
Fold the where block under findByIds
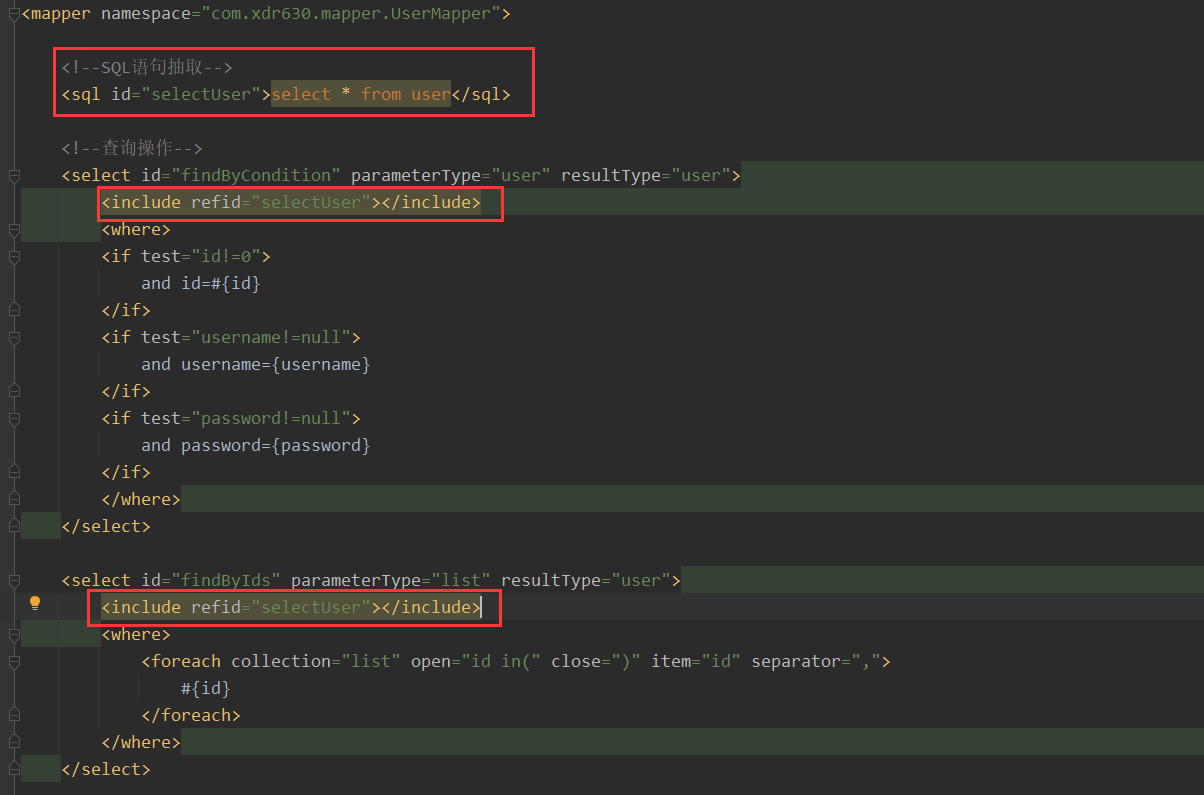click(x=14, y=635)
